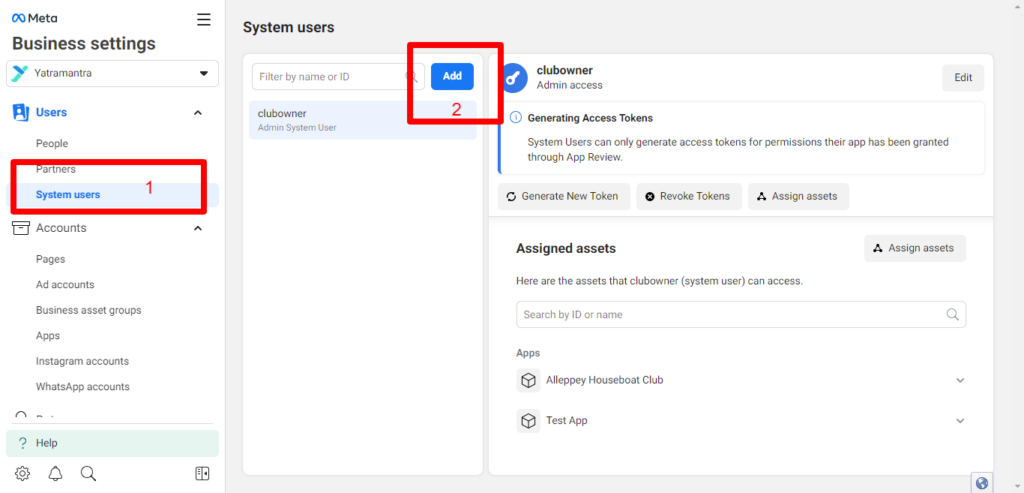Screen dimensions: 1024x493
Task: Open the Help button in sidebar
Action: pos(112,443)
